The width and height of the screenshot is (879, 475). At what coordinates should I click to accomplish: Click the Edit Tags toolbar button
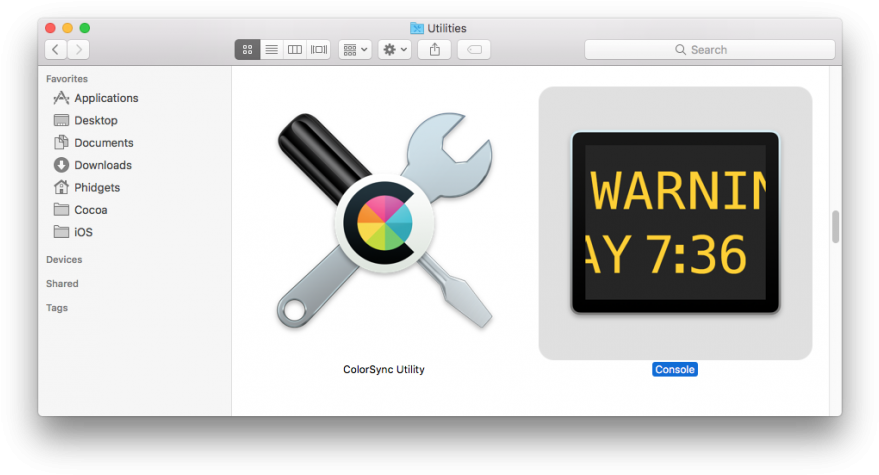pos(474,49)
